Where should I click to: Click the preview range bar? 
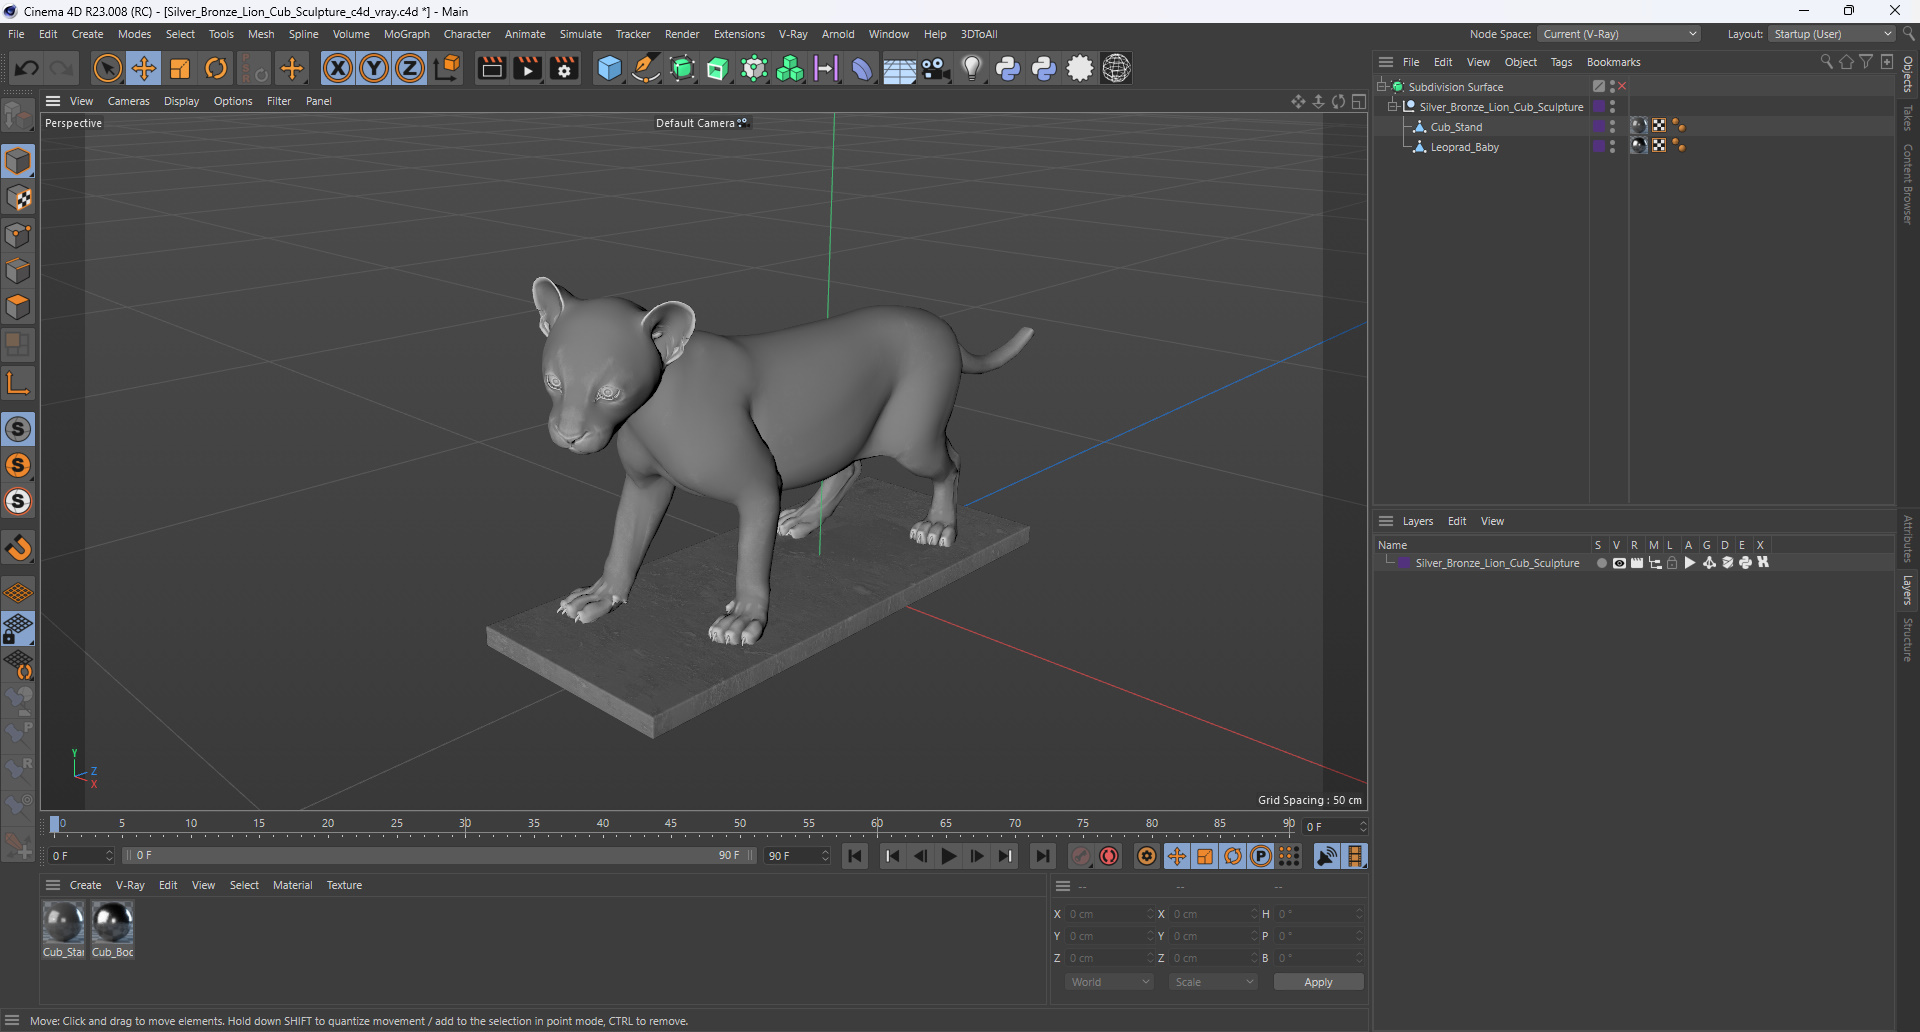(x=438, y=856)
